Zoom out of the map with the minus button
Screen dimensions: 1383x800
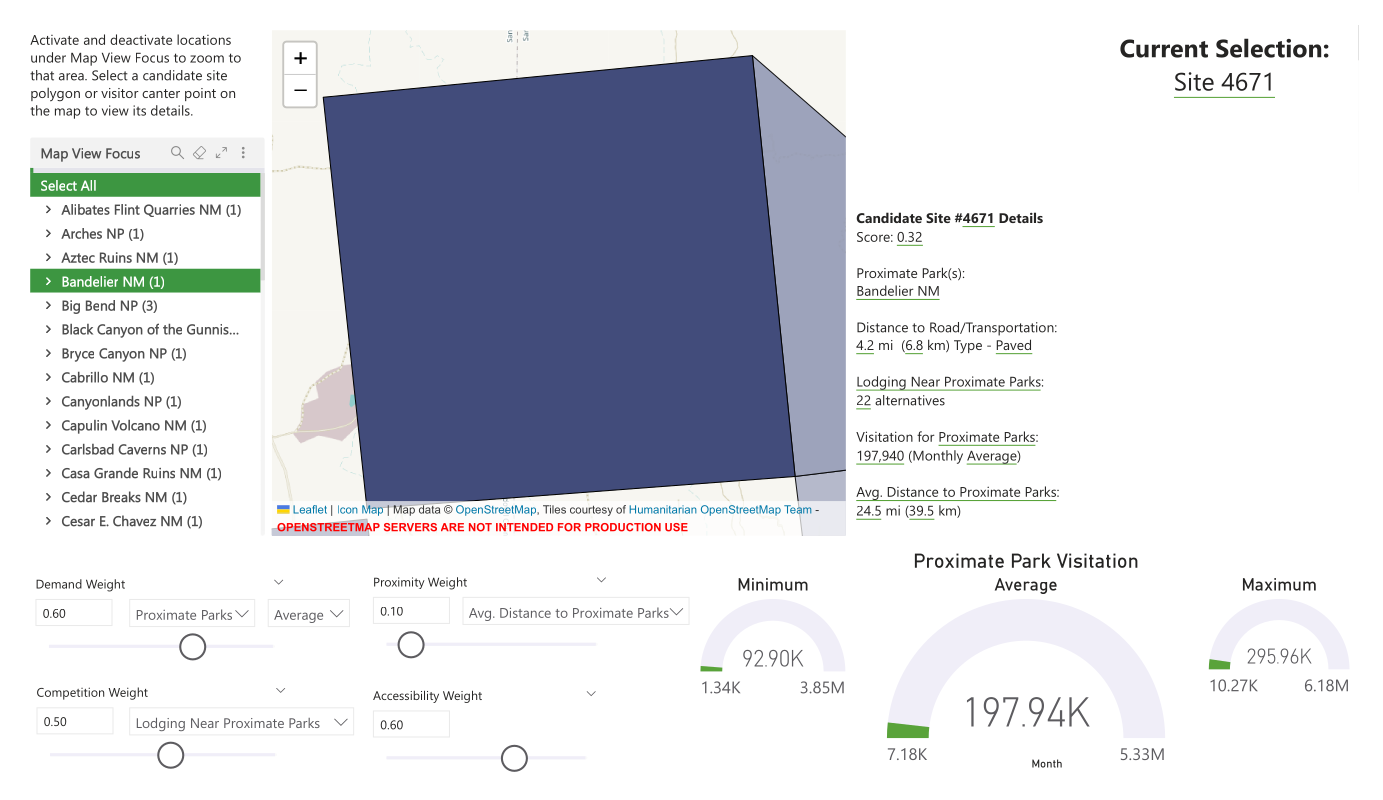coord(299,90)
